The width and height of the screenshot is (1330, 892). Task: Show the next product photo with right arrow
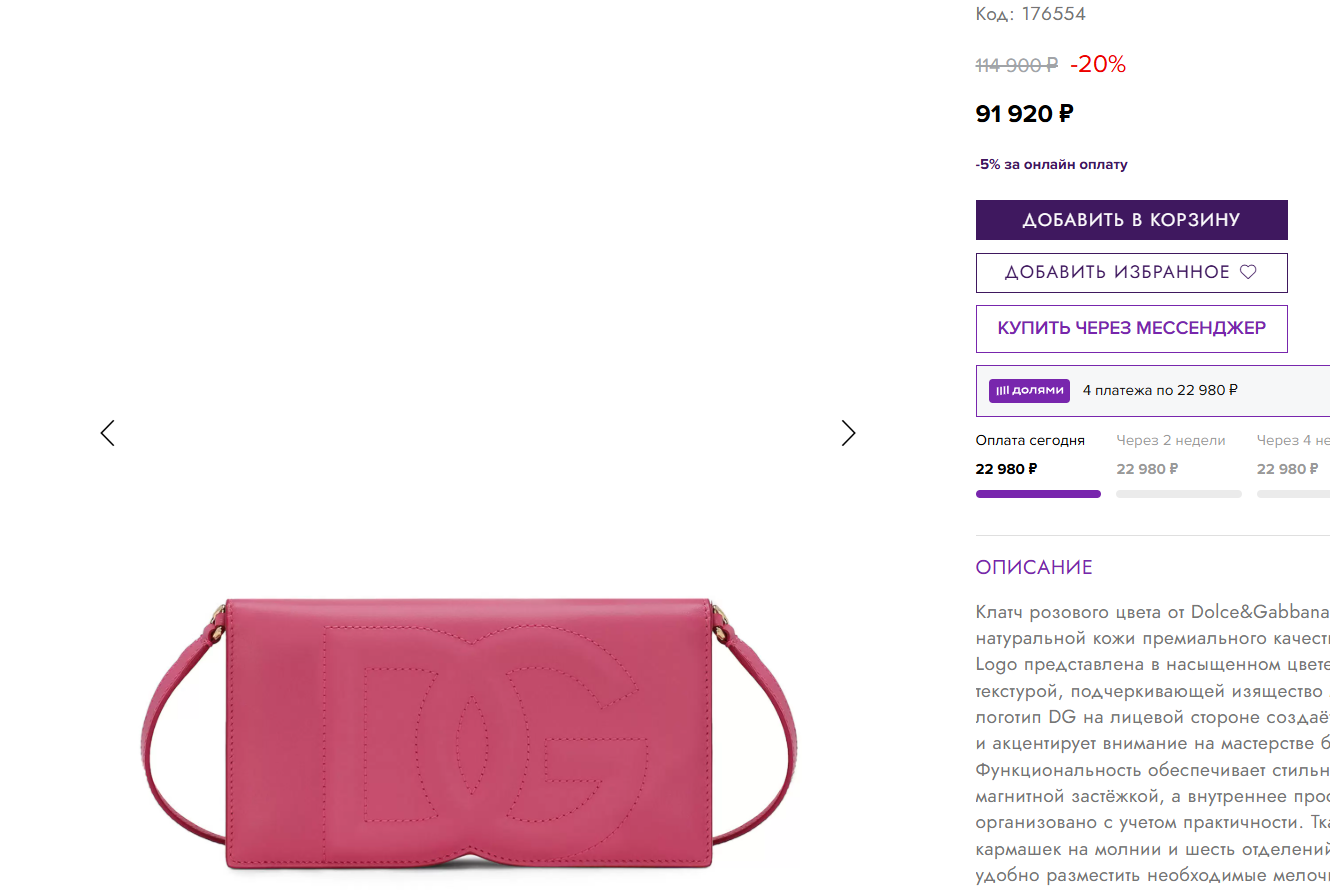848,433
